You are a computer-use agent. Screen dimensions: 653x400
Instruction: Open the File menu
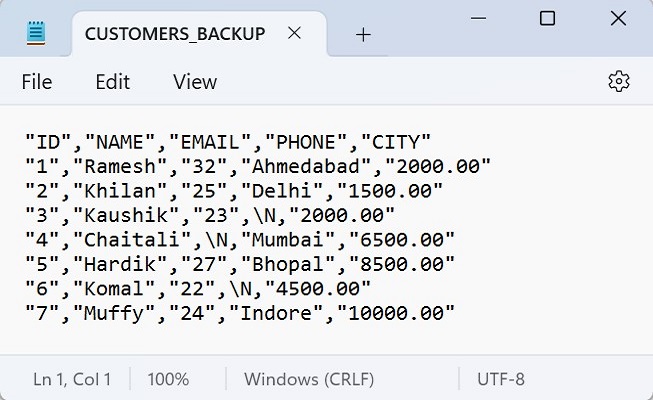tap(37, 82)
